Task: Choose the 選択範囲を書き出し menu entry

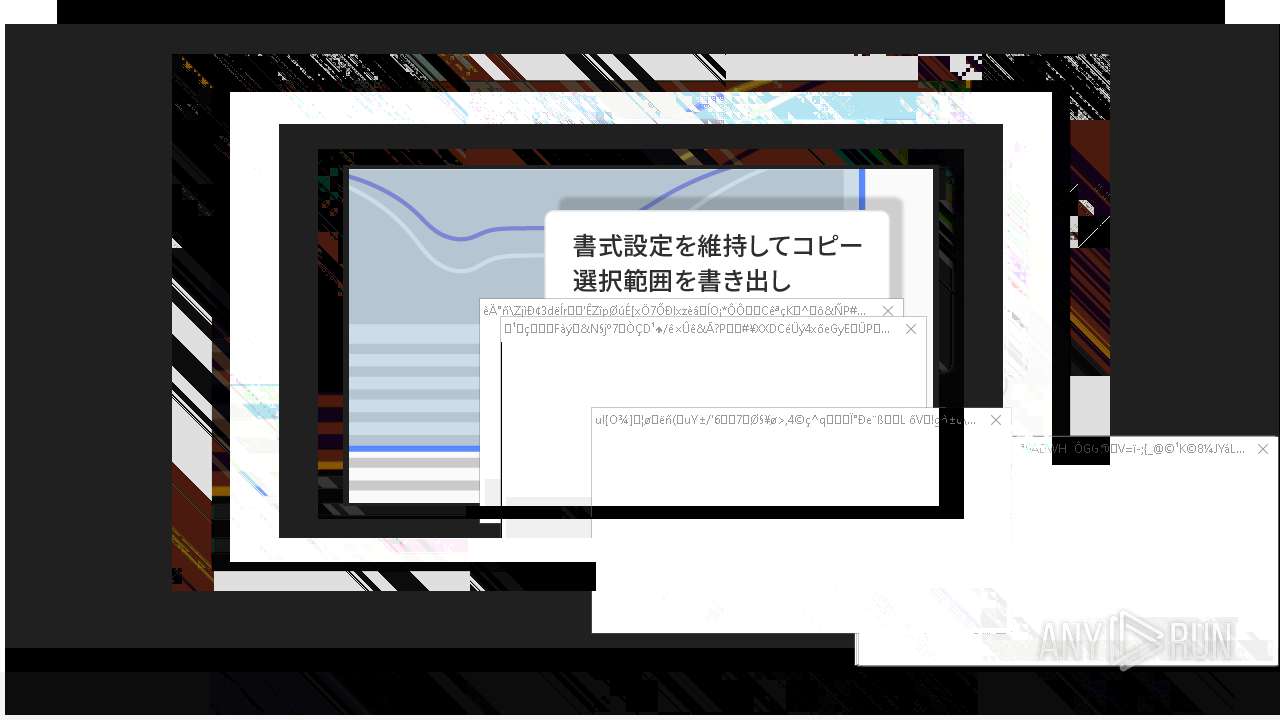Action: pos(682,280)
